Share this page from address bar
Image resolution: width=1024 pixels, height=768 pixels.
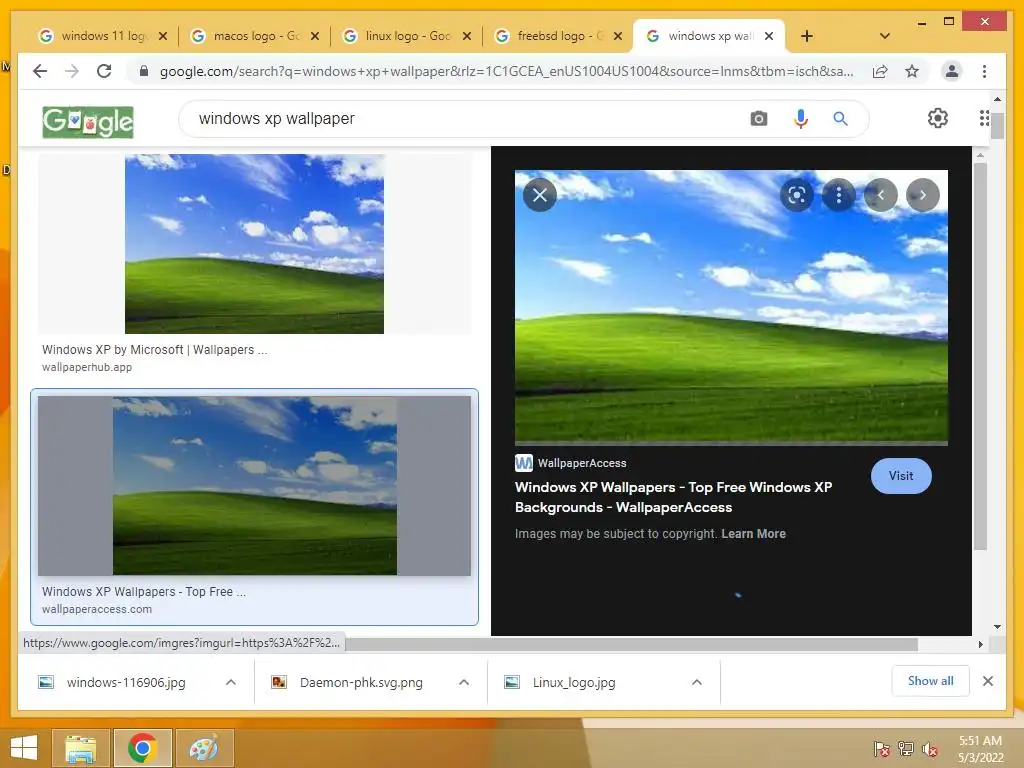click(880, 71)
